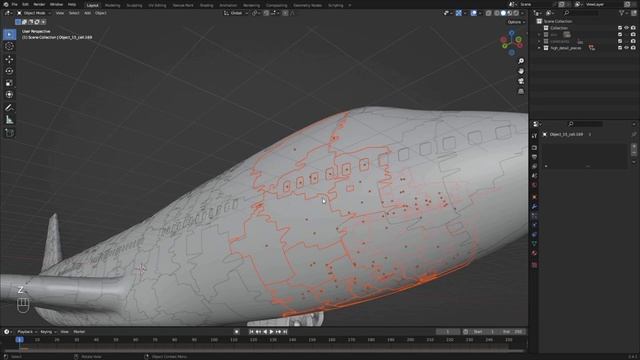Viewport: 640px width, 360px height.
Task: Open the pivot point dropdown
Action: (256, 13)
